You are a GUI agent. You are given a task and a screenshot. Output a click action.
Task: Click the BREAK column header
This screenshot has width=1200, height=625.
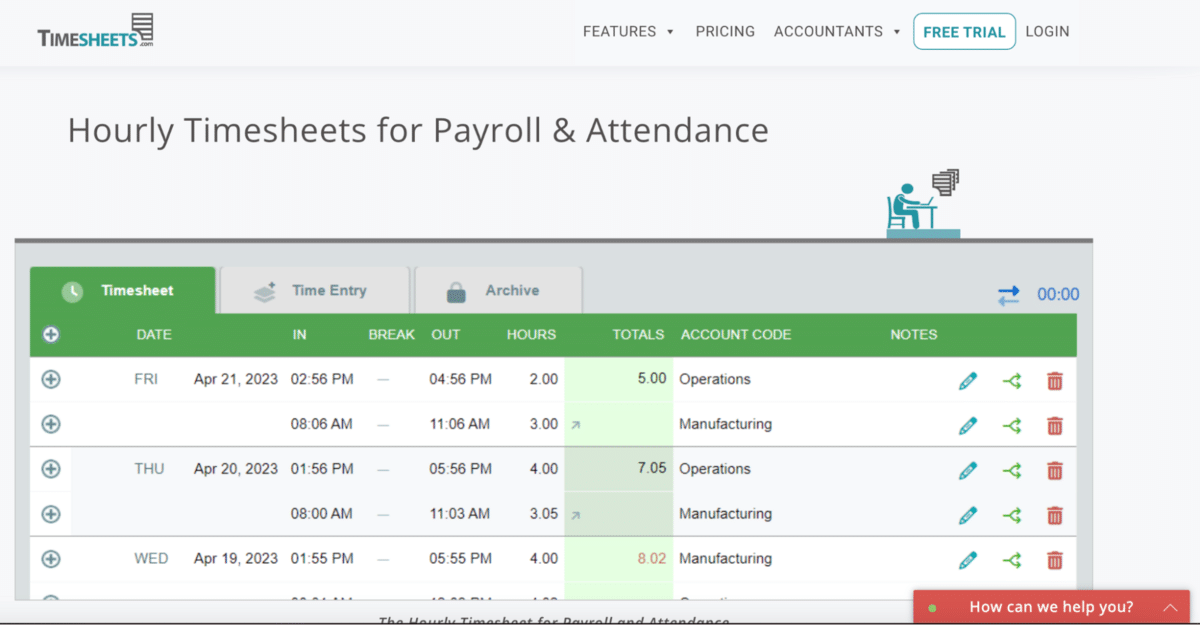392,335
